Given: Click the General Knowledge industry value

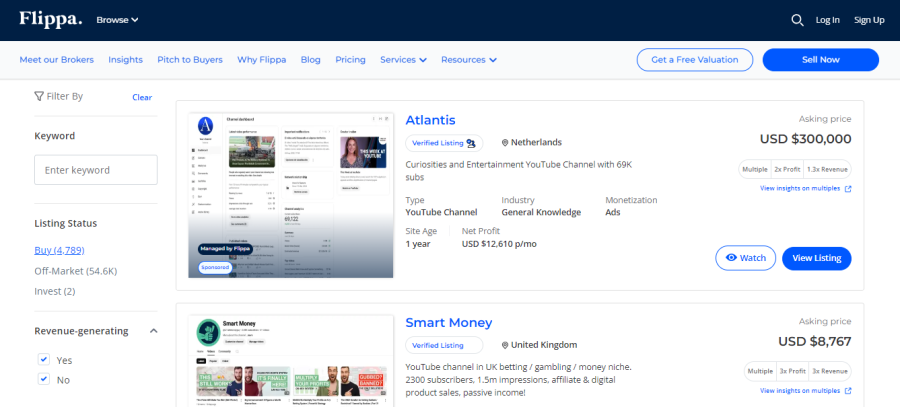Looking at the screenshot, I should 541,212.
